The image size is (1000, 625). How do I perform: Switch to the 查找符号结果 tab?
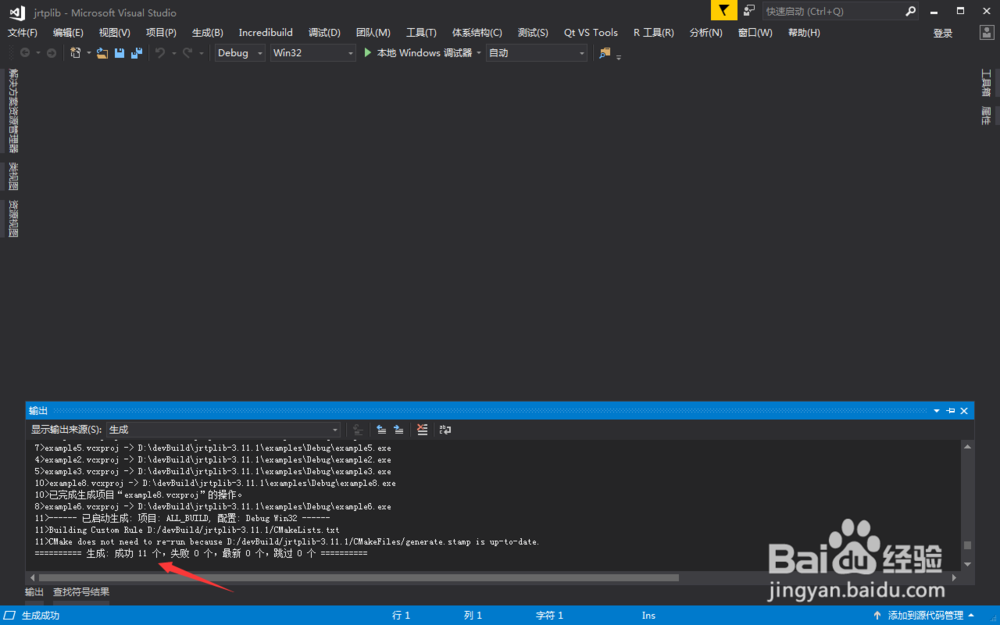coord(81,592)
